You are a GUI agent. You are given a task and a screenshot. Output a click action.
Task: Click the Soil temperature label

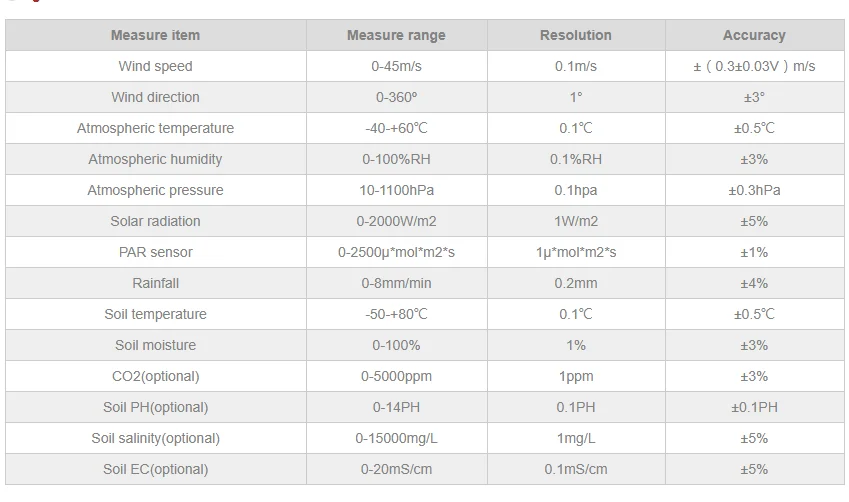click(155, 314)
